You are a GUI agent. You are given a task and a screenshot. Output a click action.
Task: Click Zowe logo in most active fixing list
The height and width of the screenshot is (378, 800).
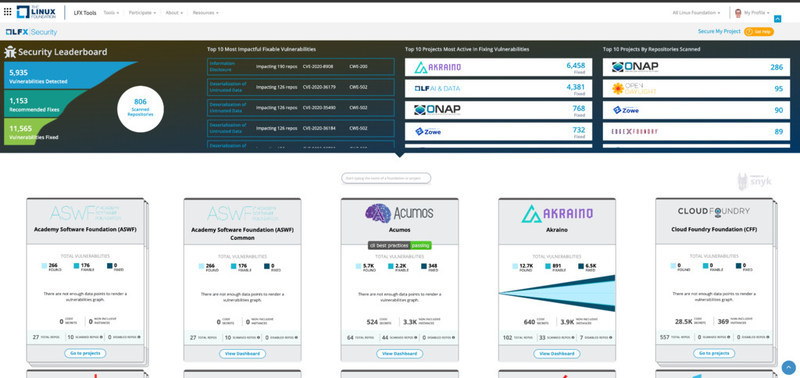pos(428,131)
